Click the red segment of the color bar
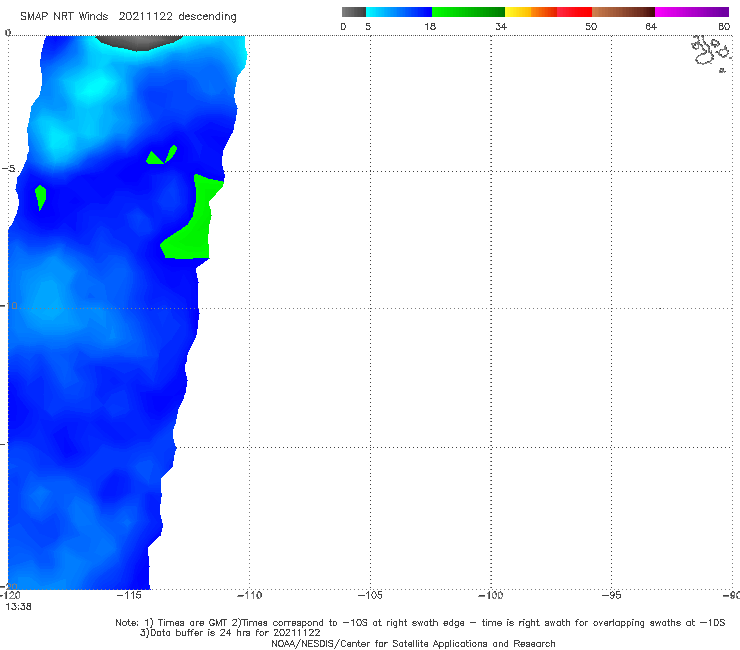 pyautogui.click(x=574, y=12)
